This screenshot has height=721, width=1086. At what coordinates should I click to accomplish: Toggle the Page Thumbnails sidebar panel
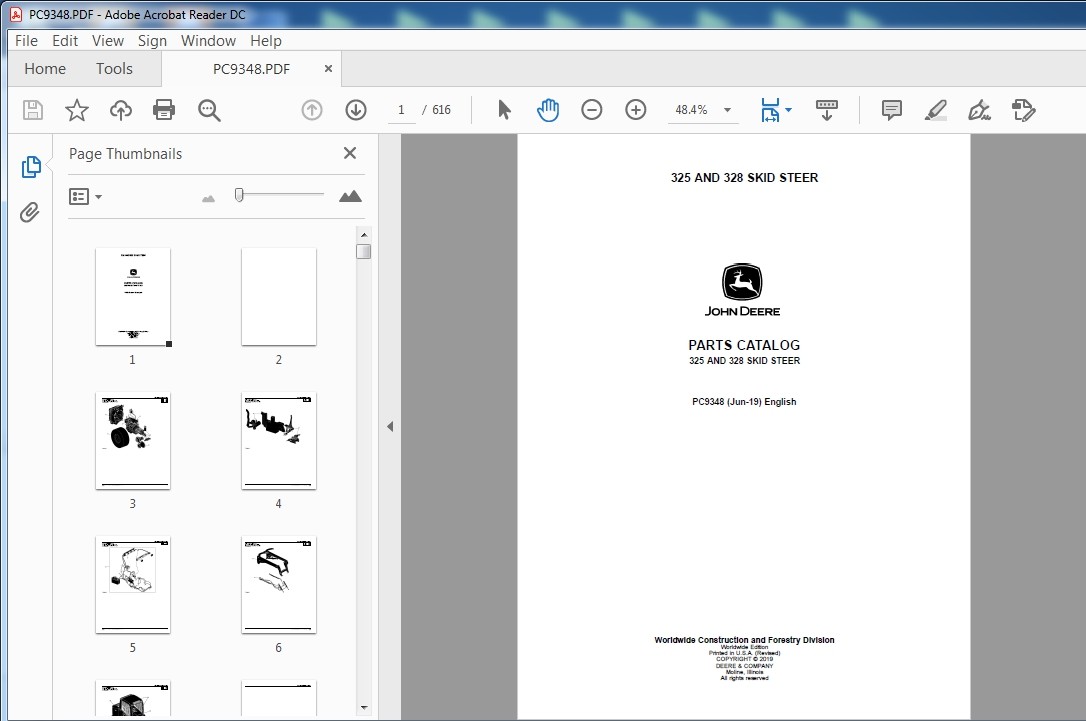coord(30,166)
